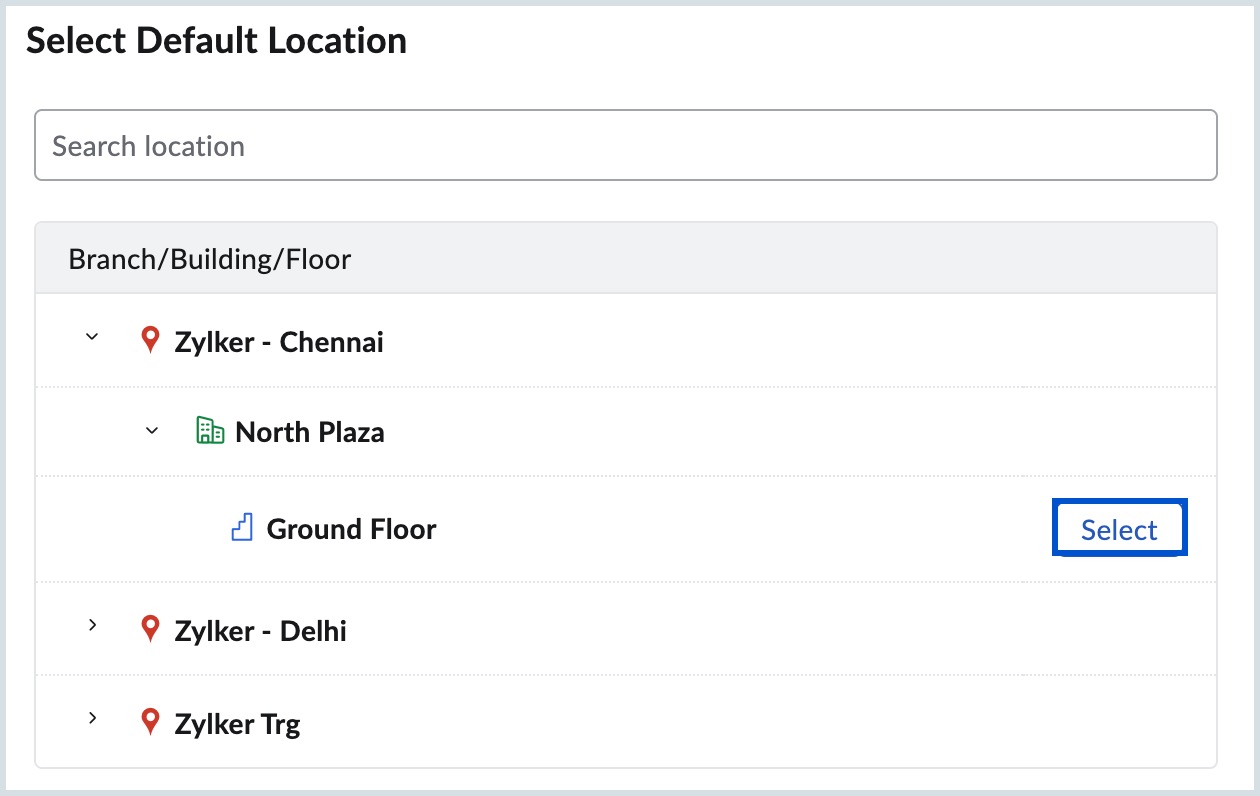The height and width of the screenshot is (796, 1260).
Task: Click the Branch/Building/Floor column header
Action: [209, 258]
